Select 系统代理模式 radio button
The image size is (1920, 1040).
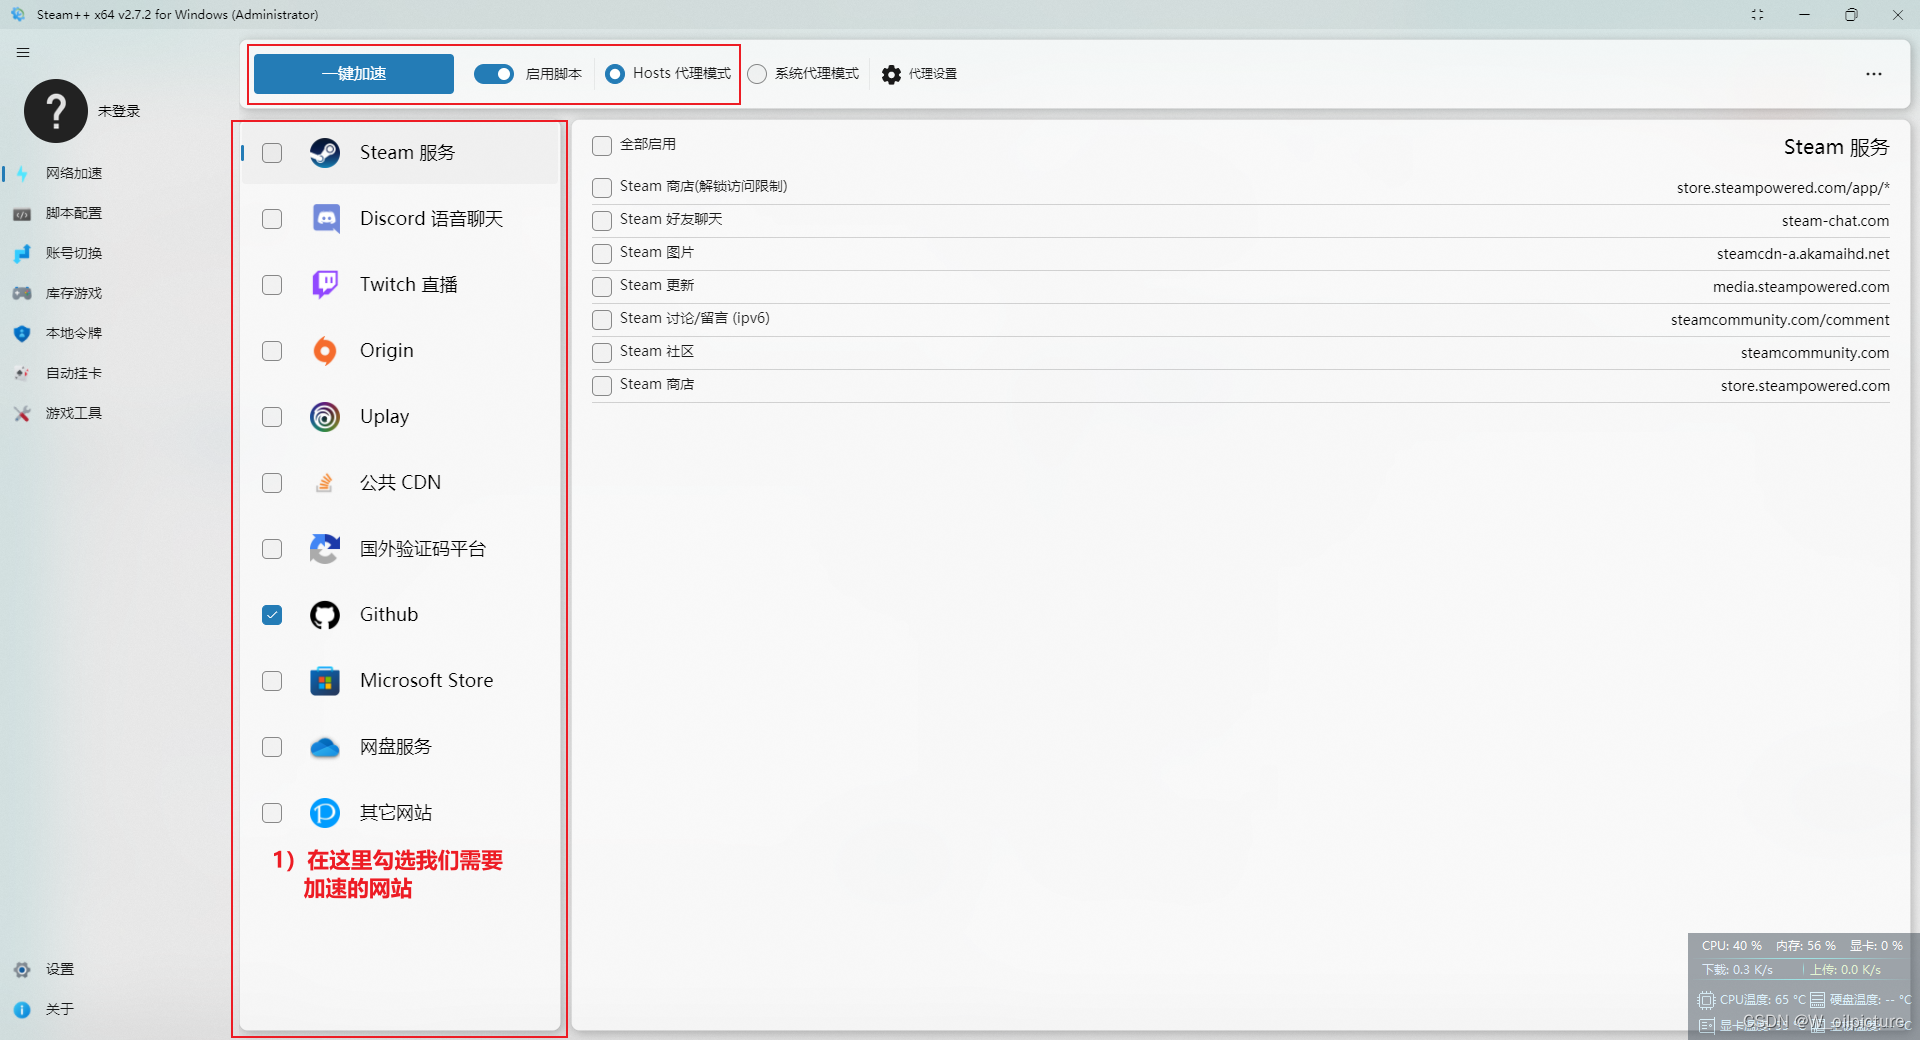(757, 74)
